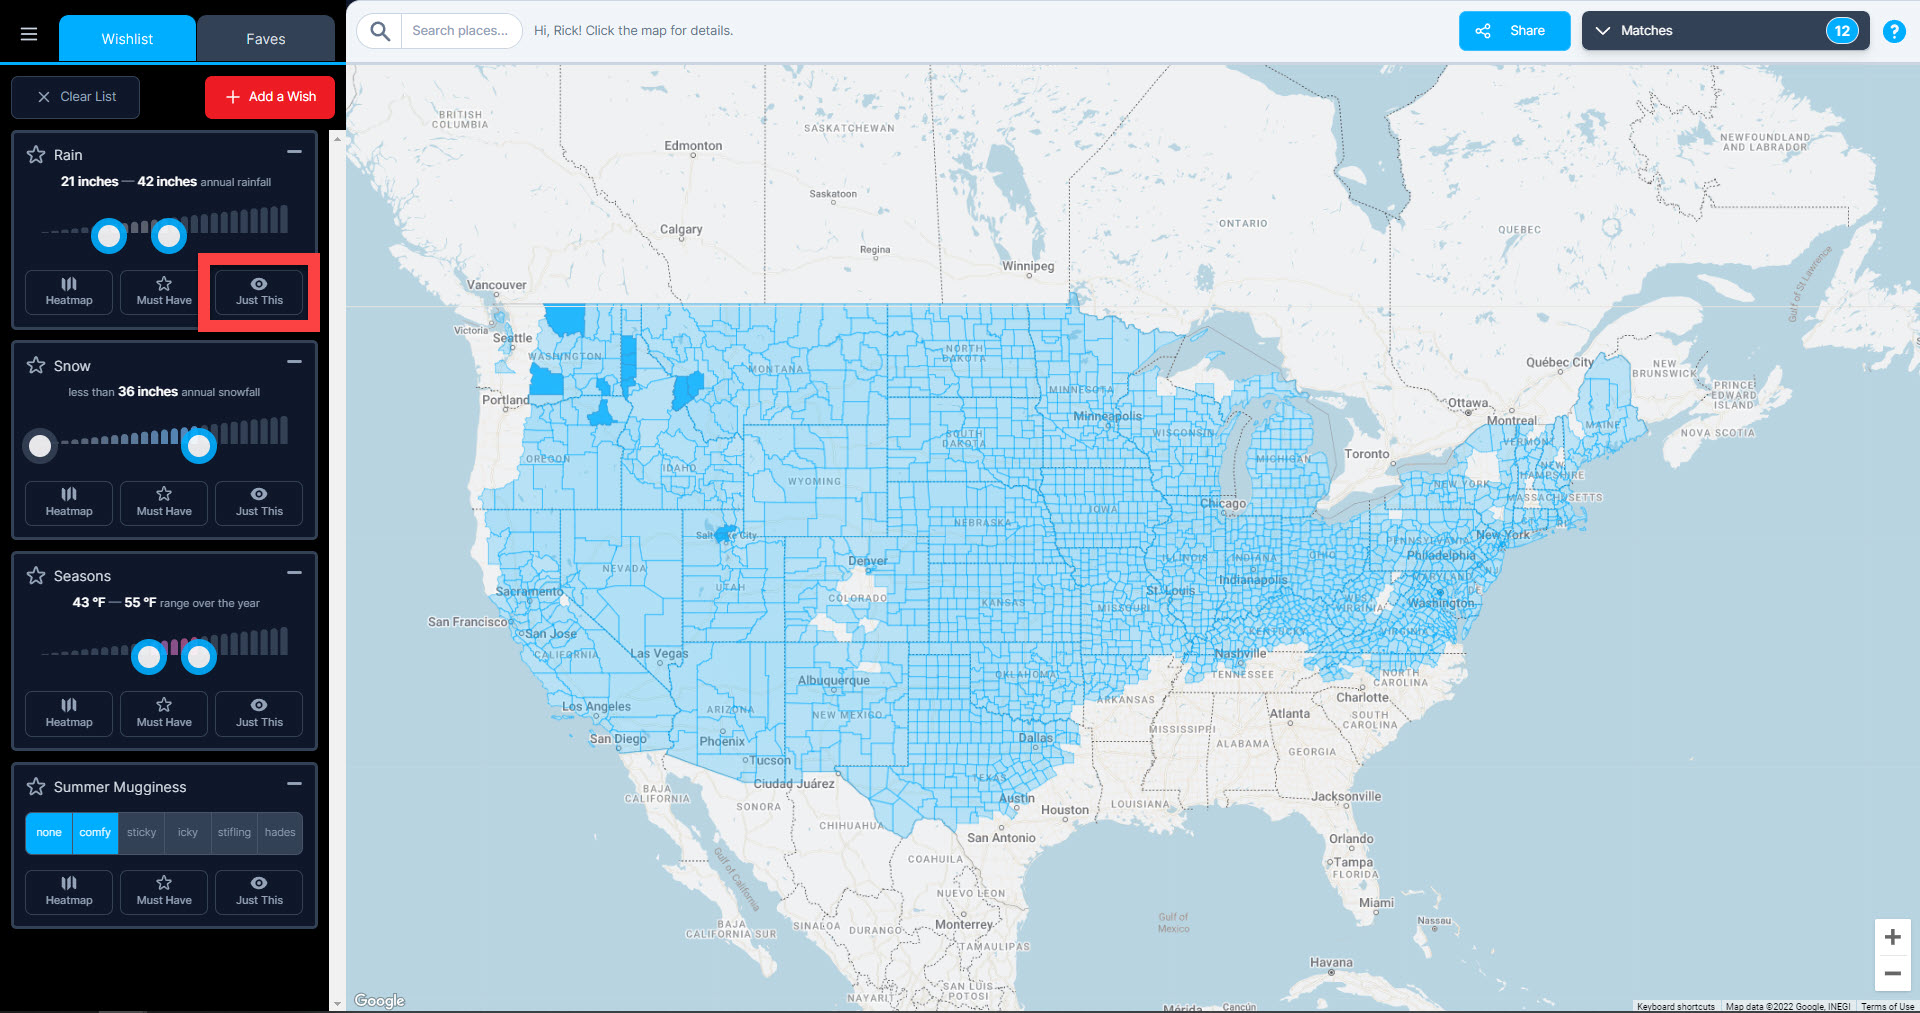Zoom in on the map

(x=1892, y=937)
